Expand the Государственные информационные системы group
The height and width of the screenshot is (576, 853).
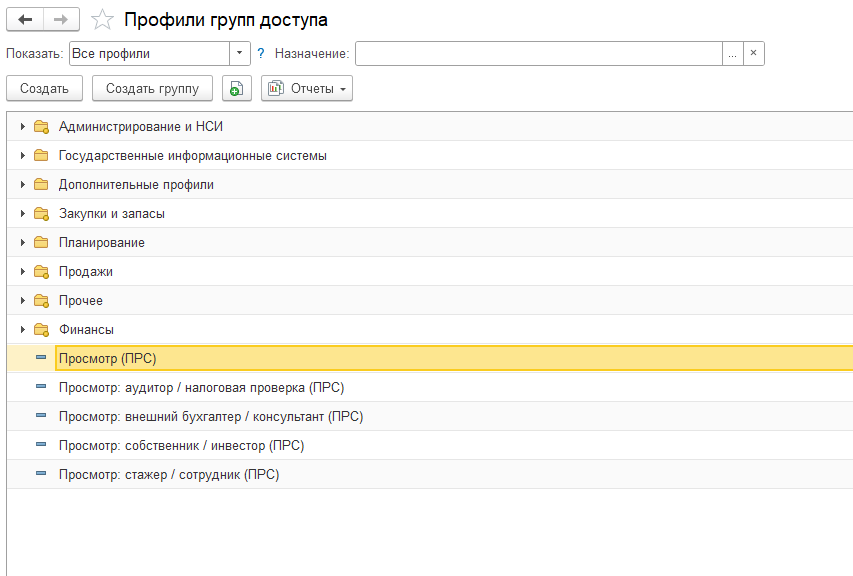22,156
